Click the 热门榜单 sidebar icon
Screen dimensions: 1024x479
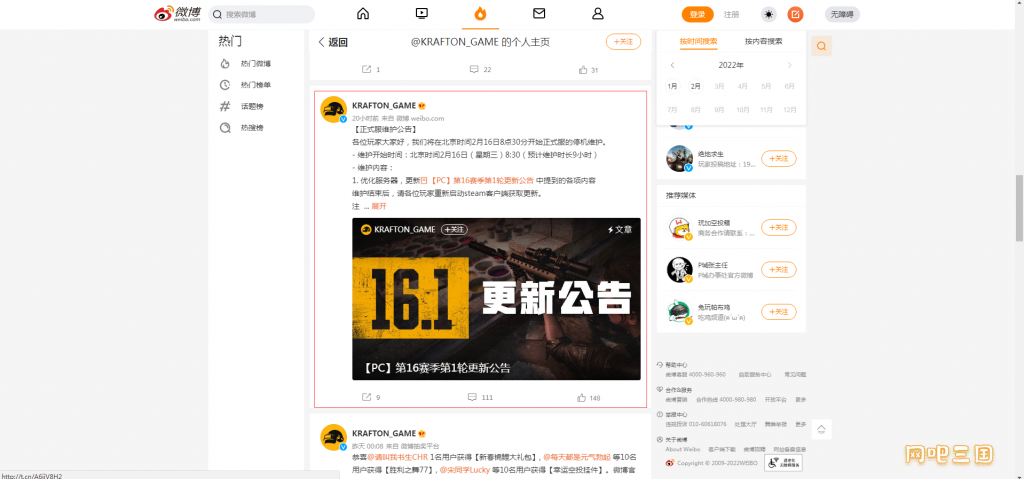point(225,85)
